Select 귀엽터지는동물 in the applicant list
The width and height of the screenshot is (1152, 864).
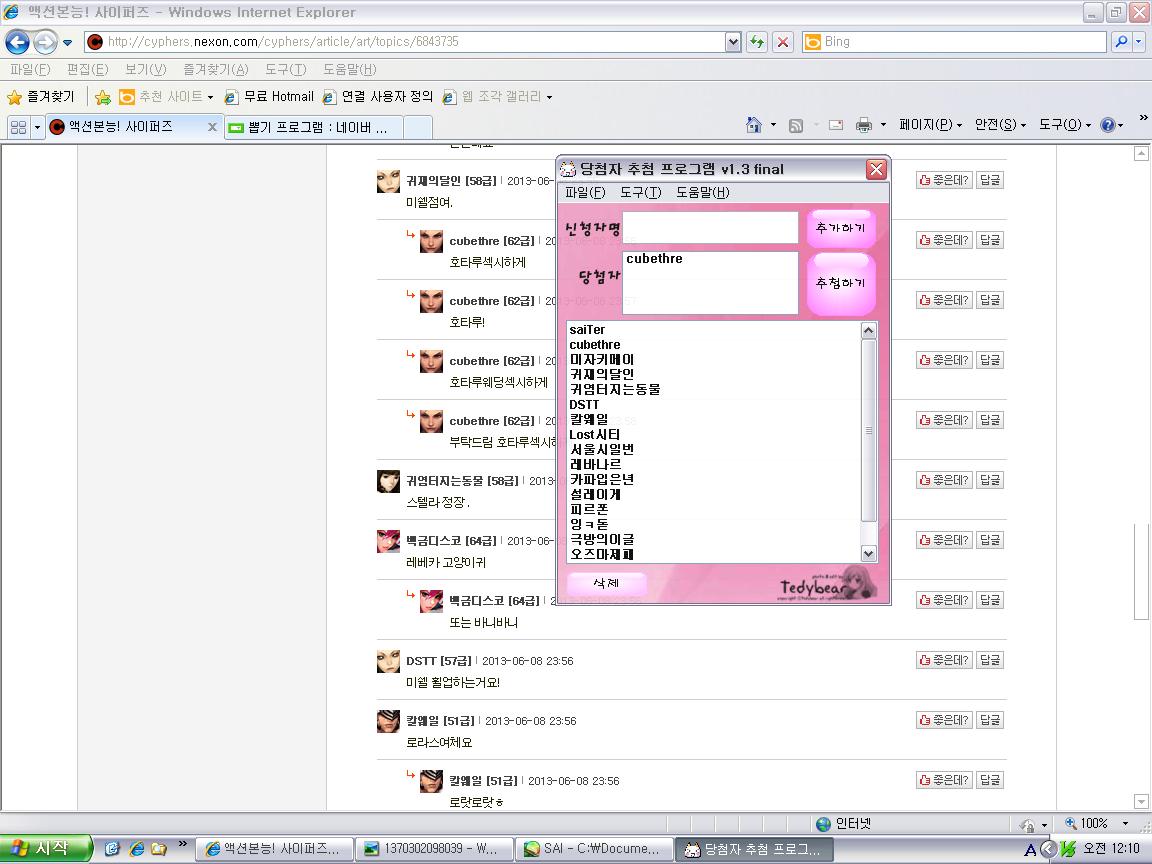pyautogui.click(x=615, y=389)
